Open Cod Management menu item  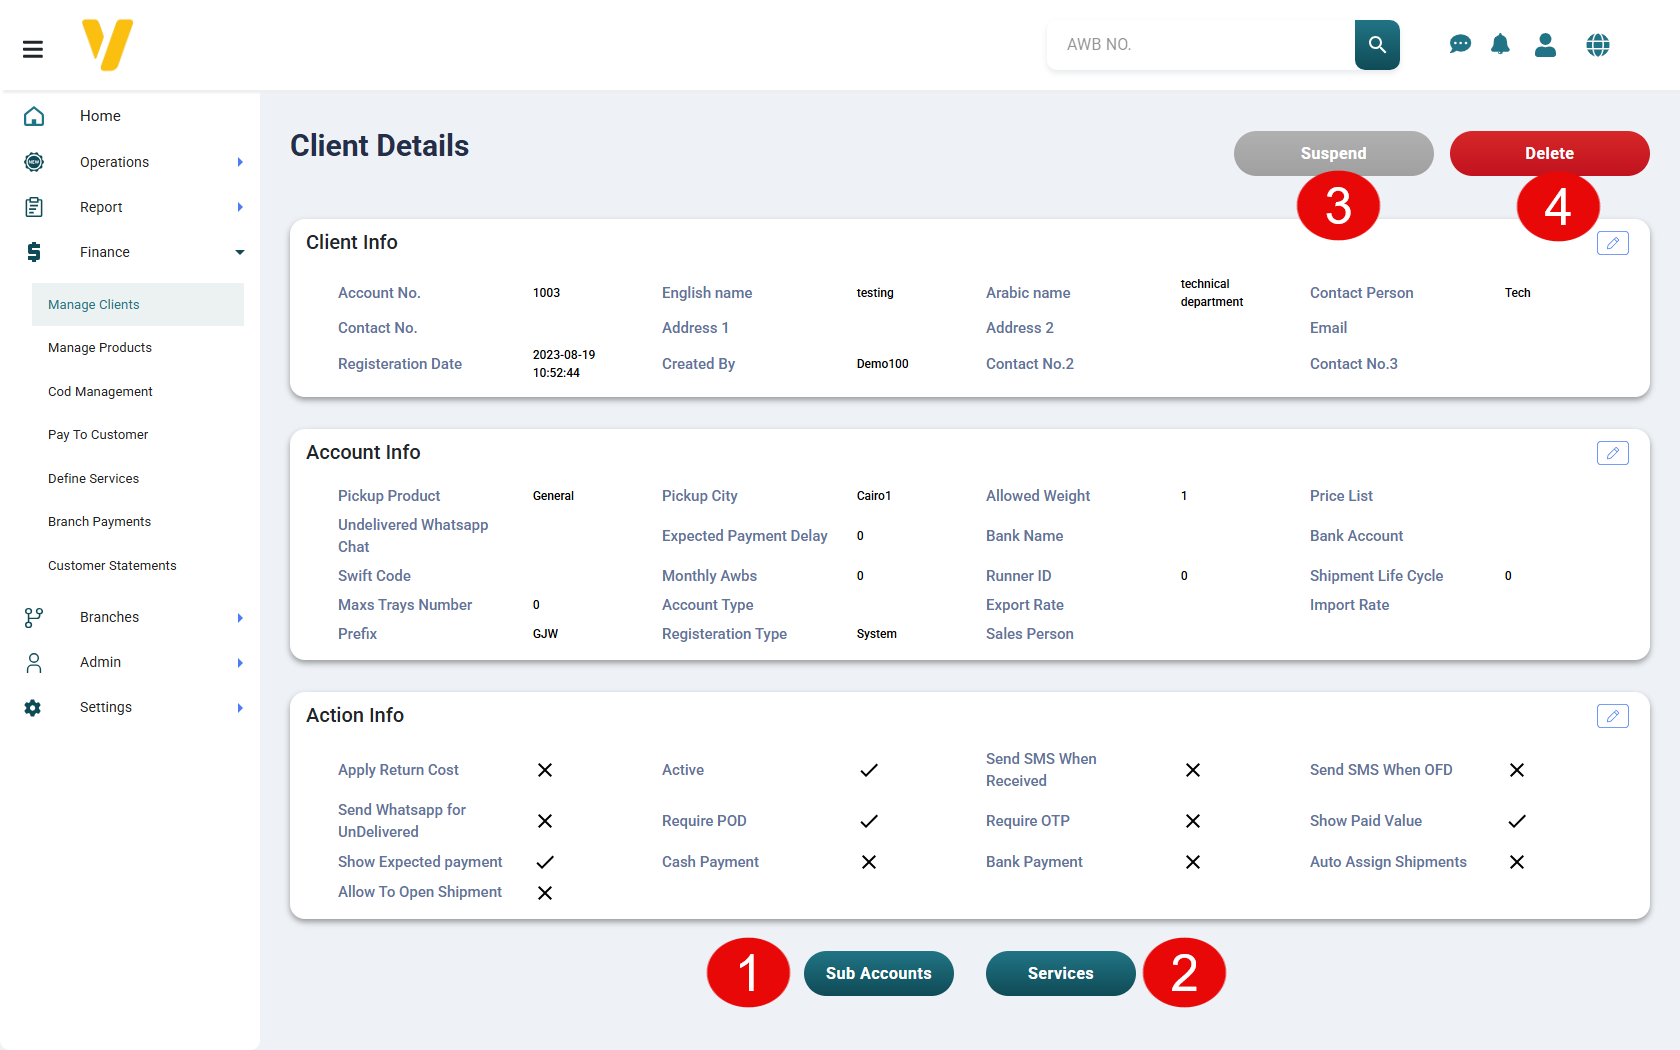[x=100, y=392]
